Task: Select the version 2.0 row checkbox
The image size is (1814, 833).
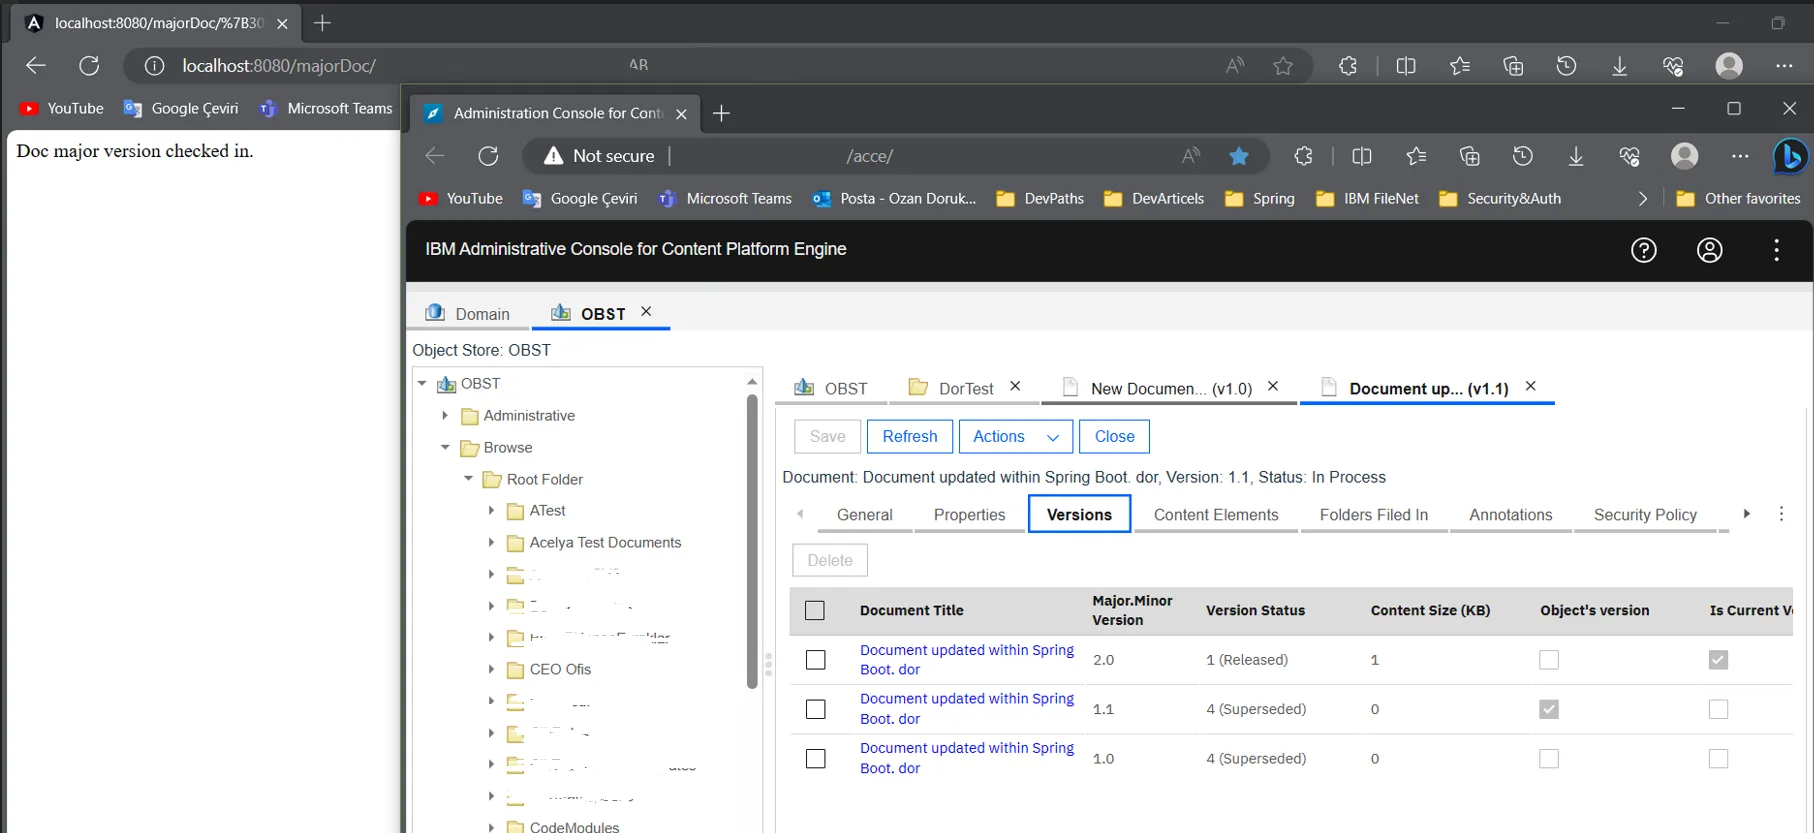Action: pyautogui.click(x=816, y=660)
